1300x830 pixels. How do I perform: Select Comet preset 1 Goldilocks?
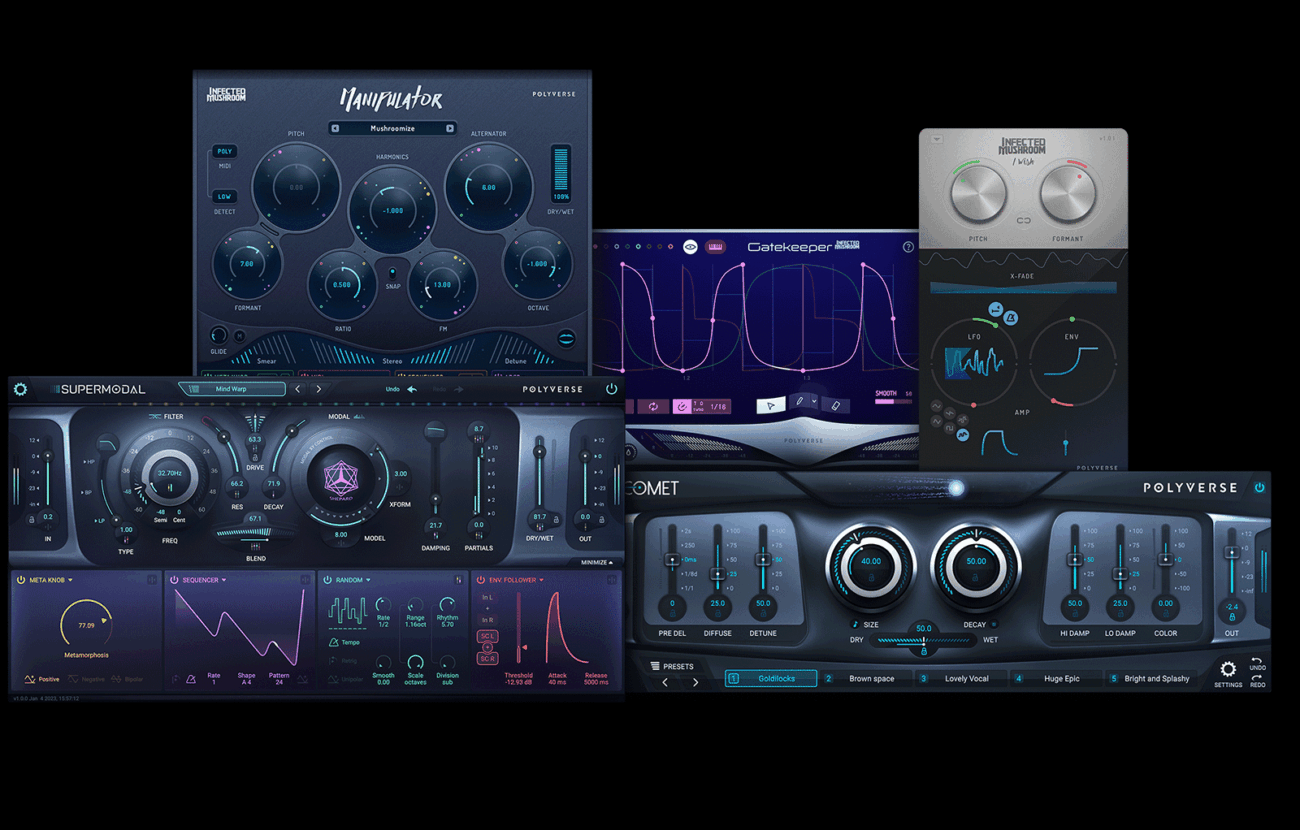point(770,678)
